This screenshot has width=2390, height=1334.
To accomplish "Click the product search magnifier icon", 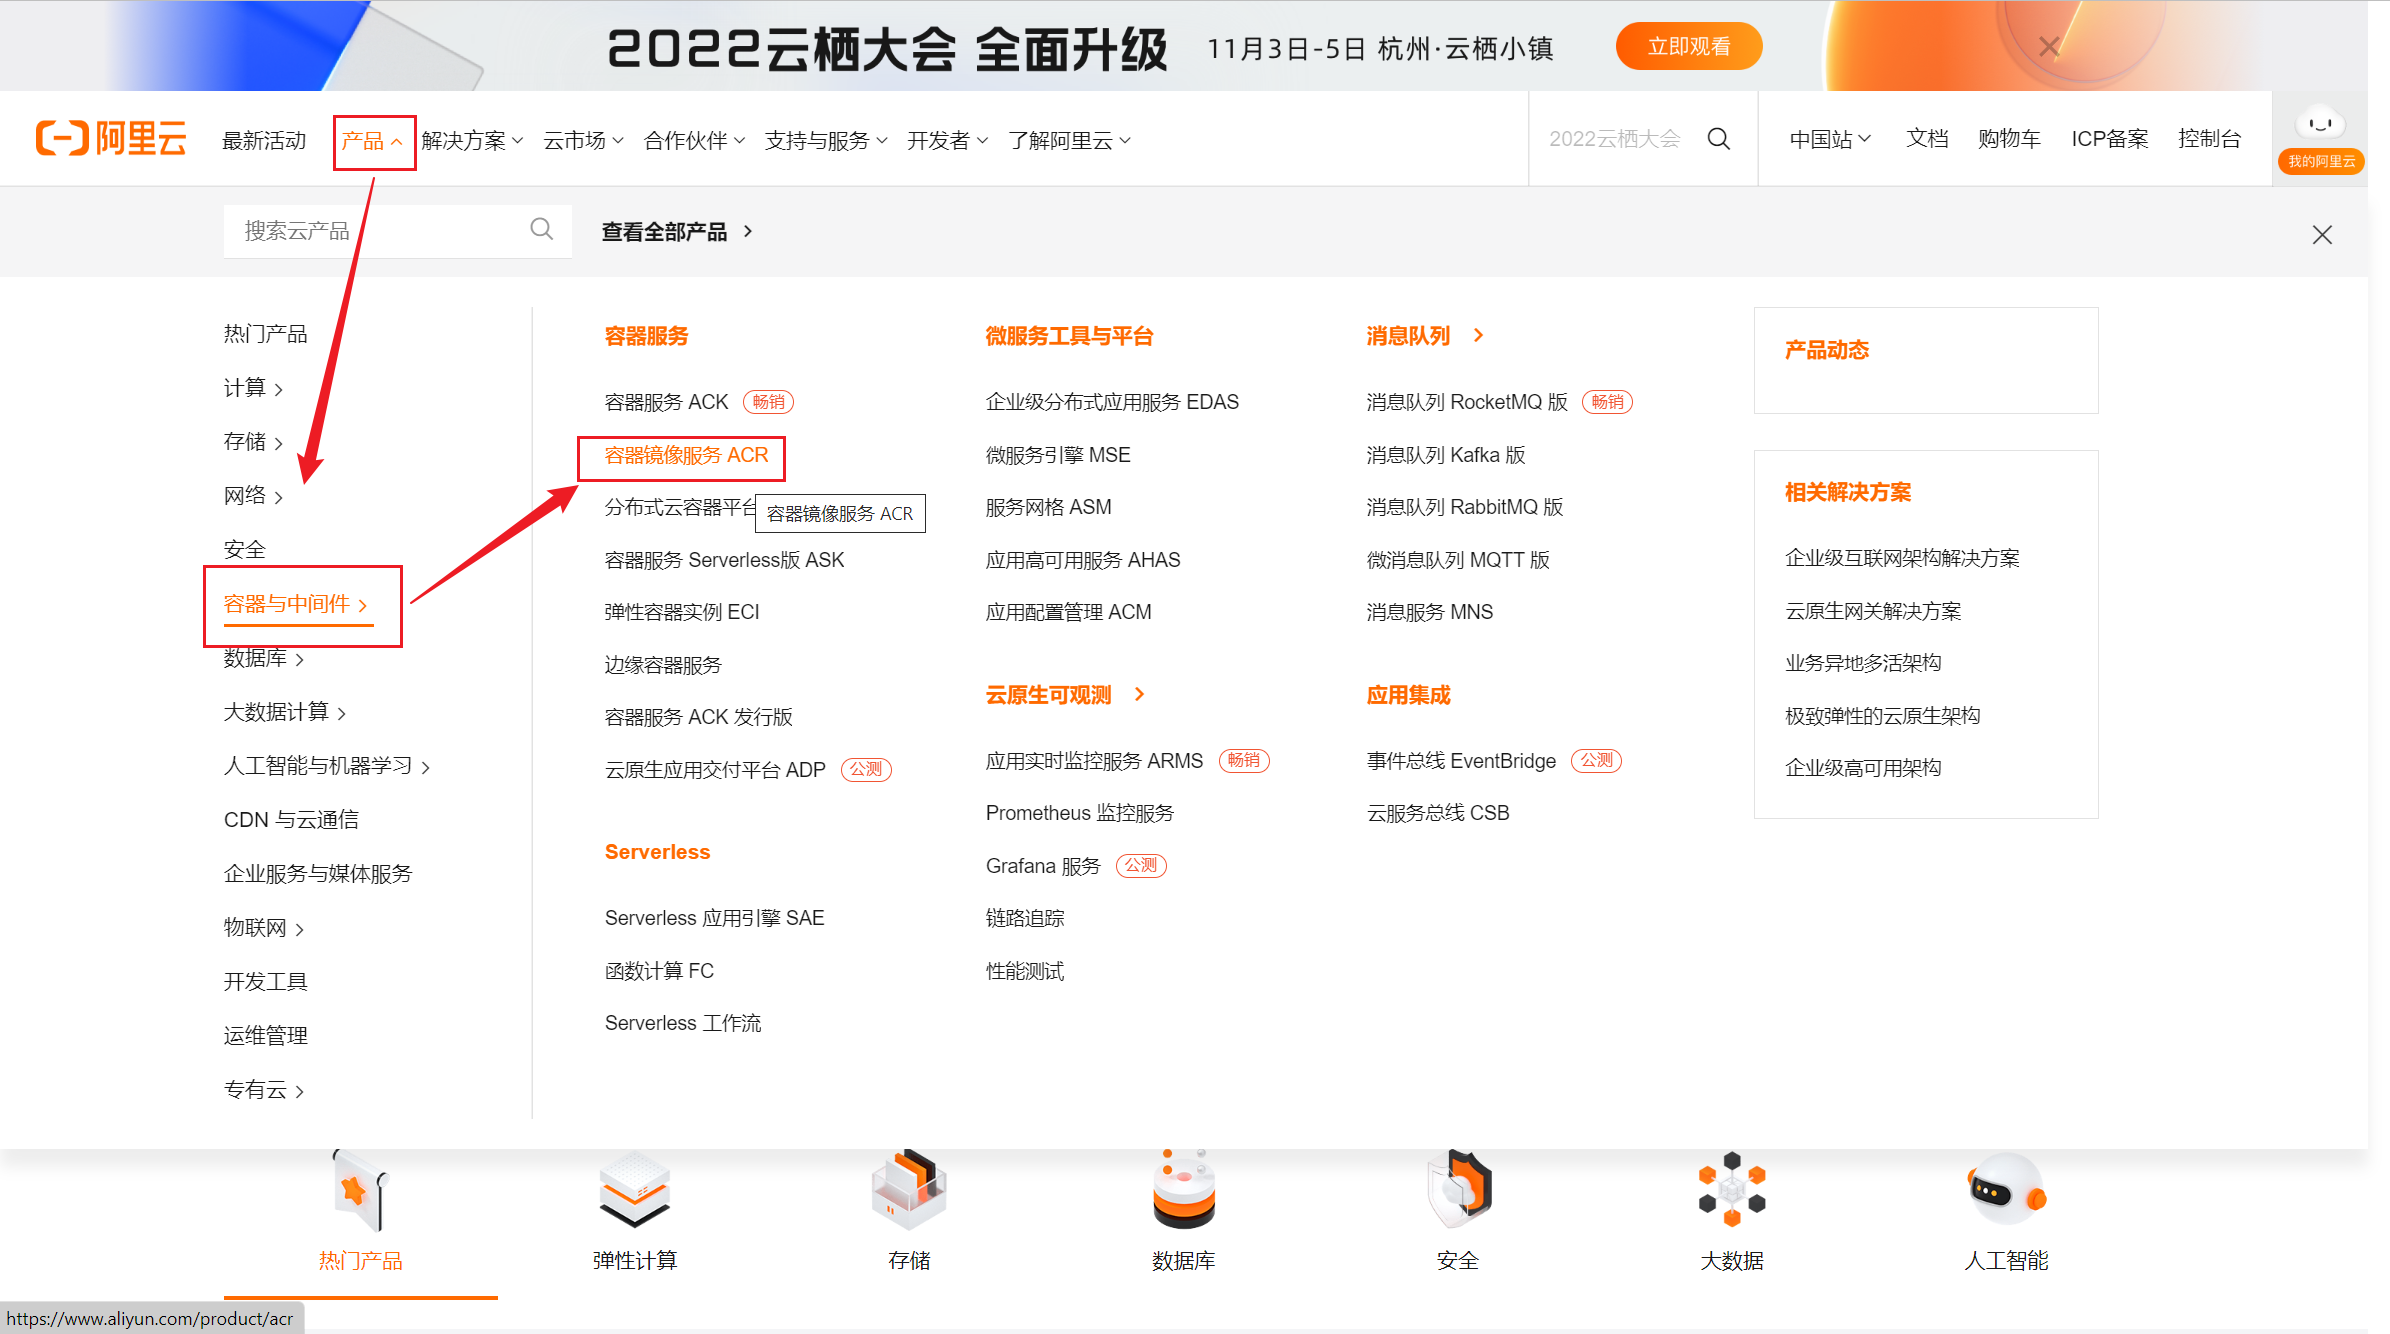I will coord(541,230).
